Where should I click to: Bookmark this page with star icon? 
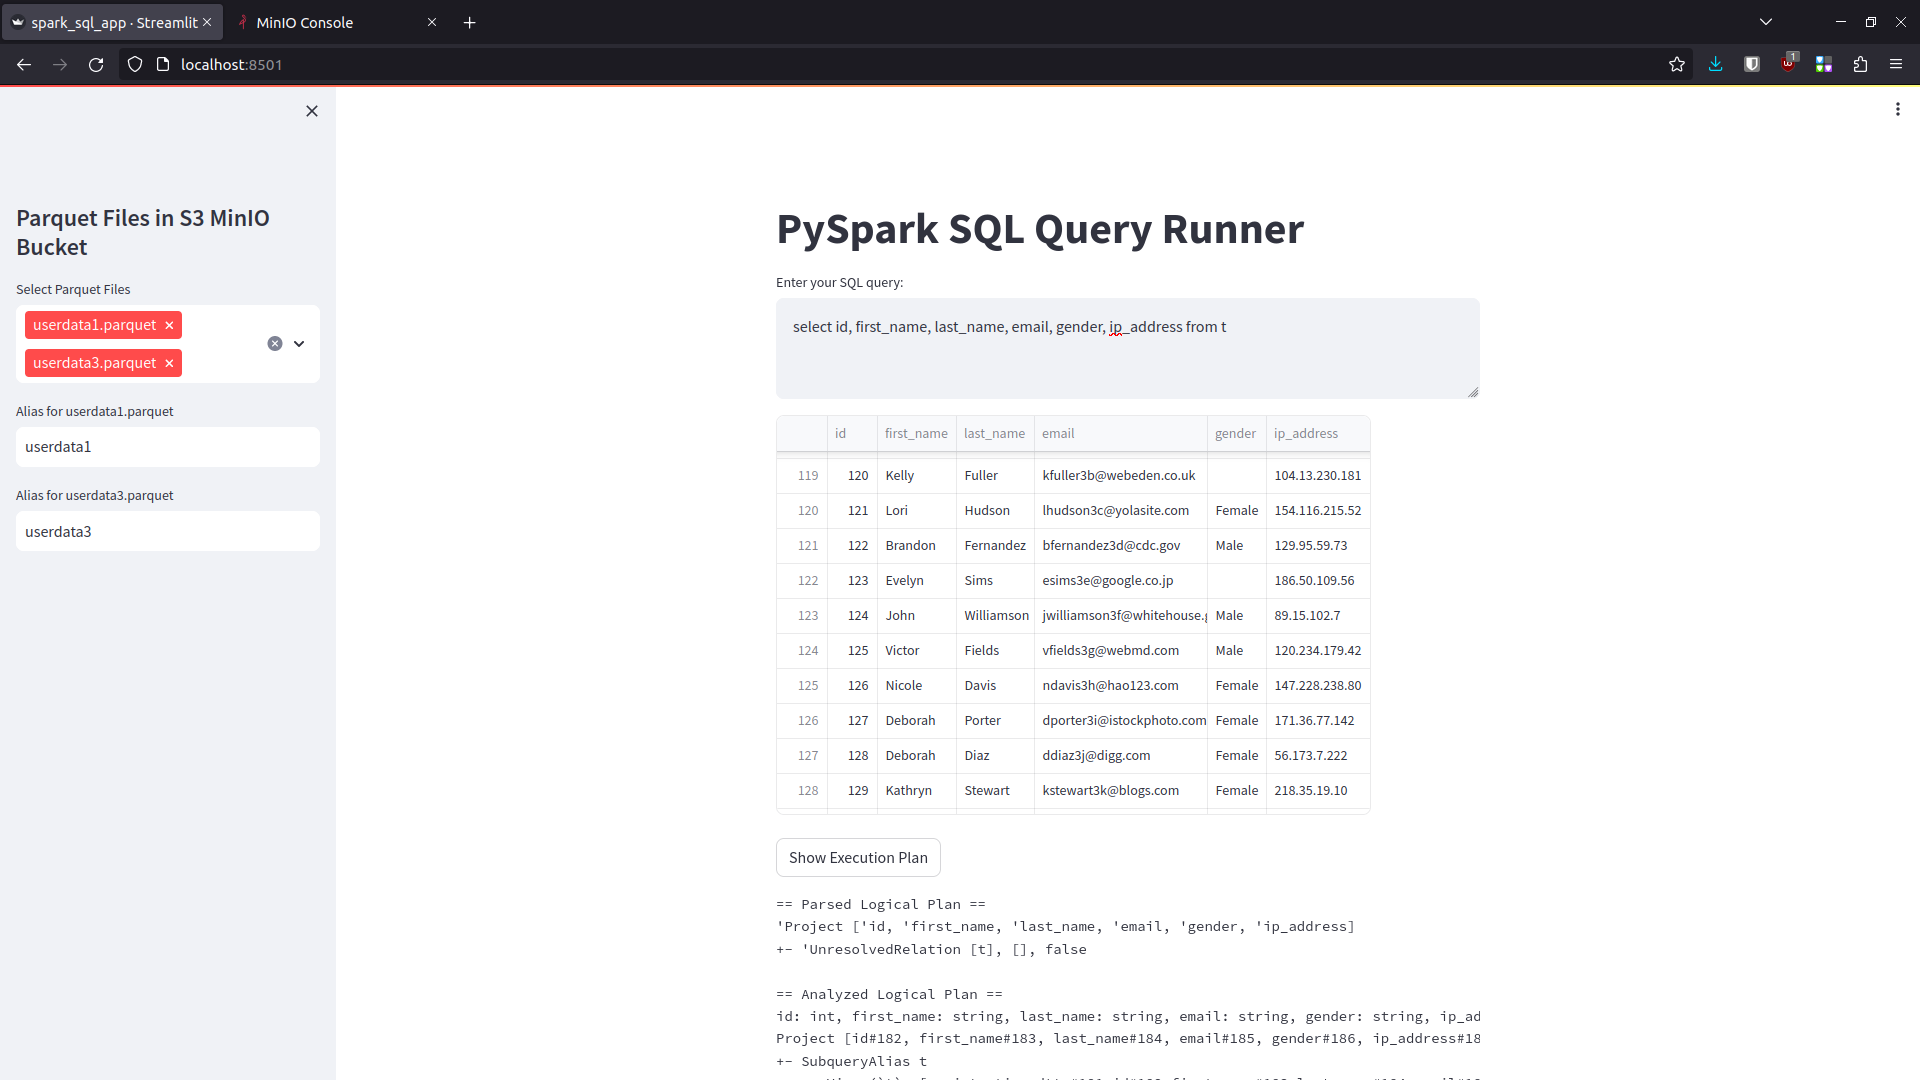[x=1677, y=64]
